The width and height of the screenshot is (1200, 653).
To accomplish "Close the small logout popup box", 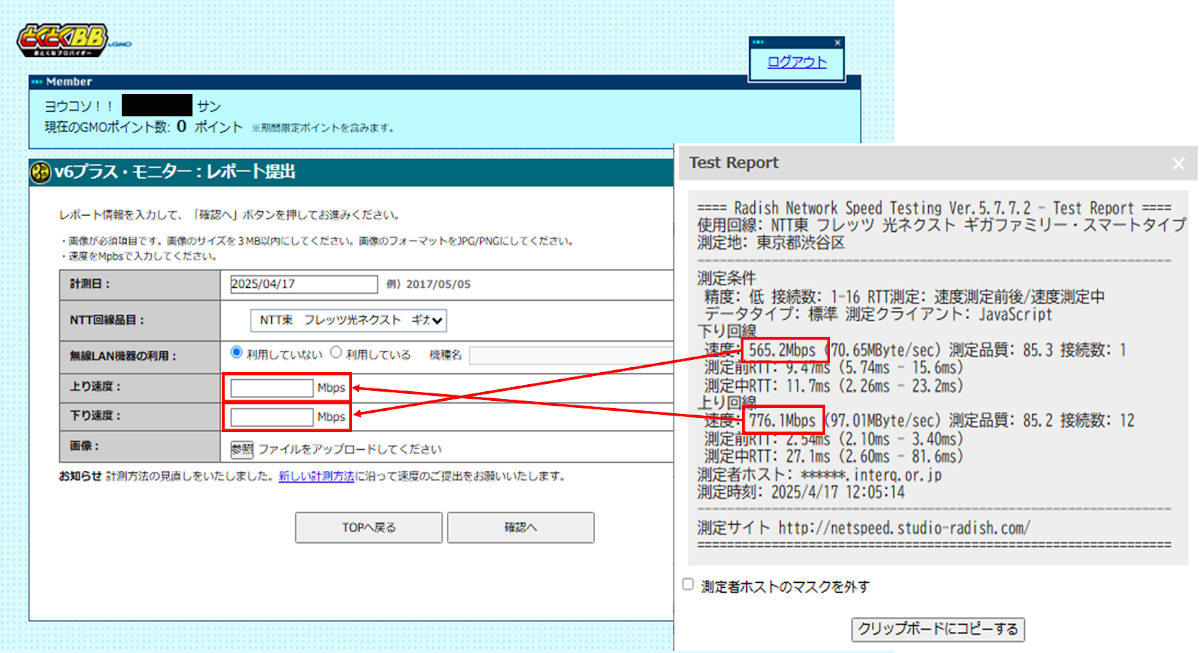I will (x=838, y=43).
